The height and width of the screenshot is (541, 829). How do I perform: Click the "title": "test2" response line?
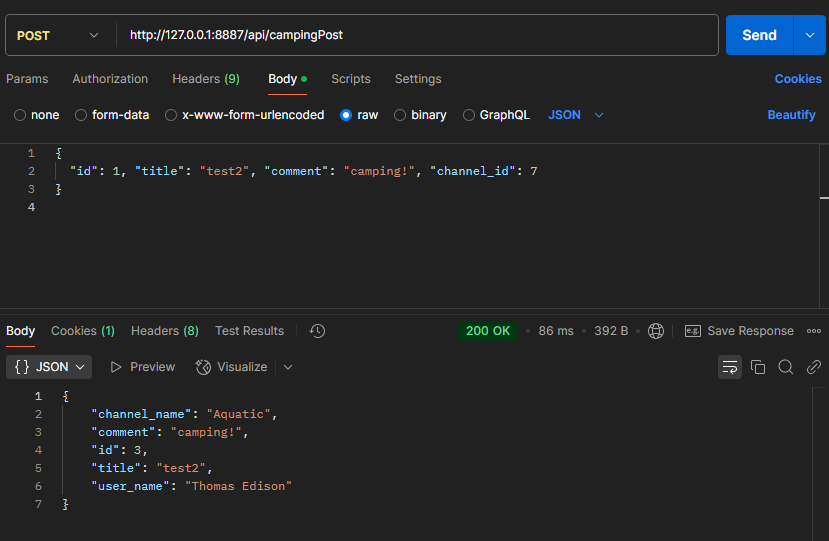click(x=152, y=468)
